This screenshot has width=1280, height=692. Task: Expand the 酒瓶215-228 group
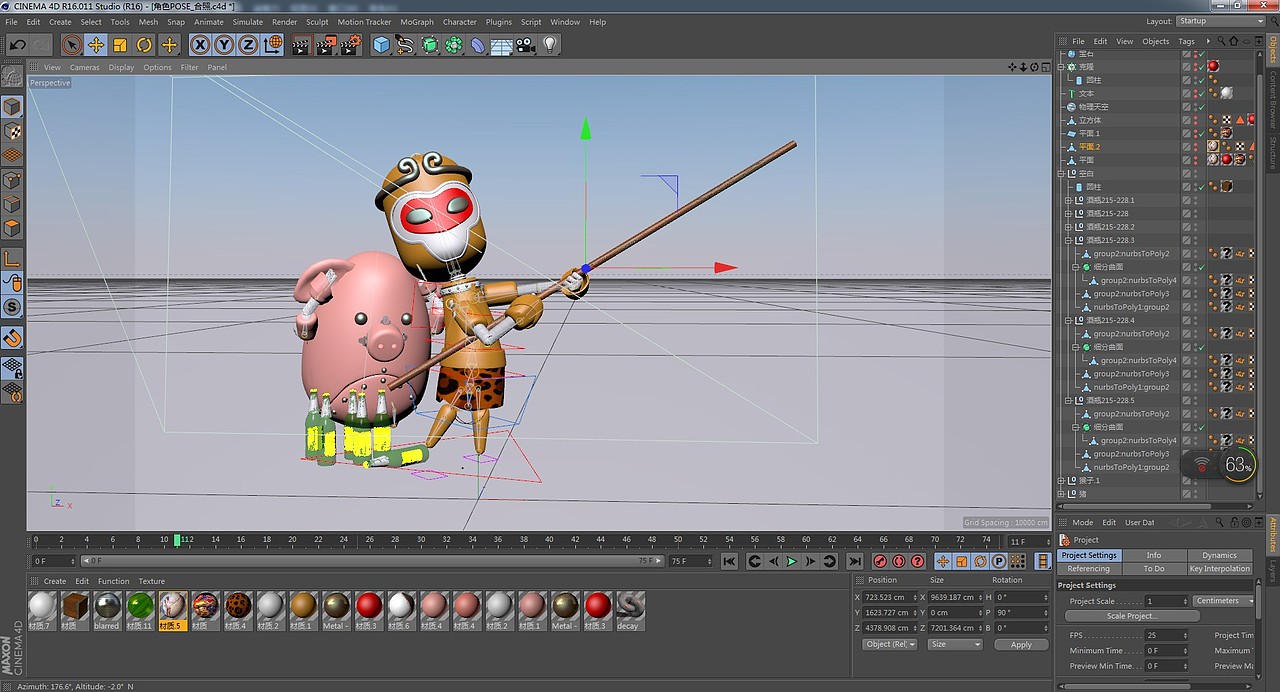1067,213
